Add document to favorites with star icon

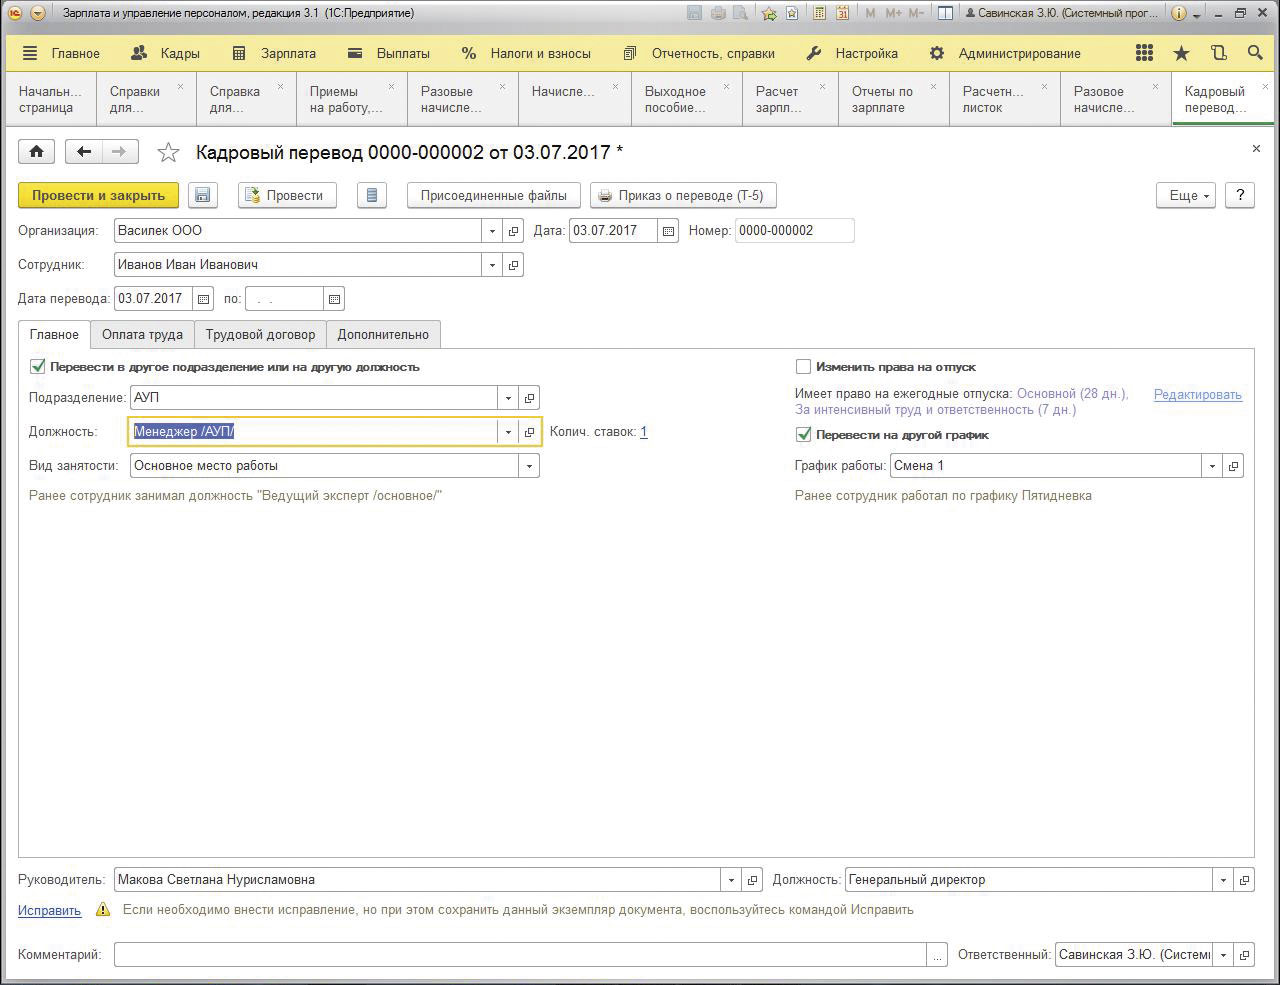click(168, 152)
